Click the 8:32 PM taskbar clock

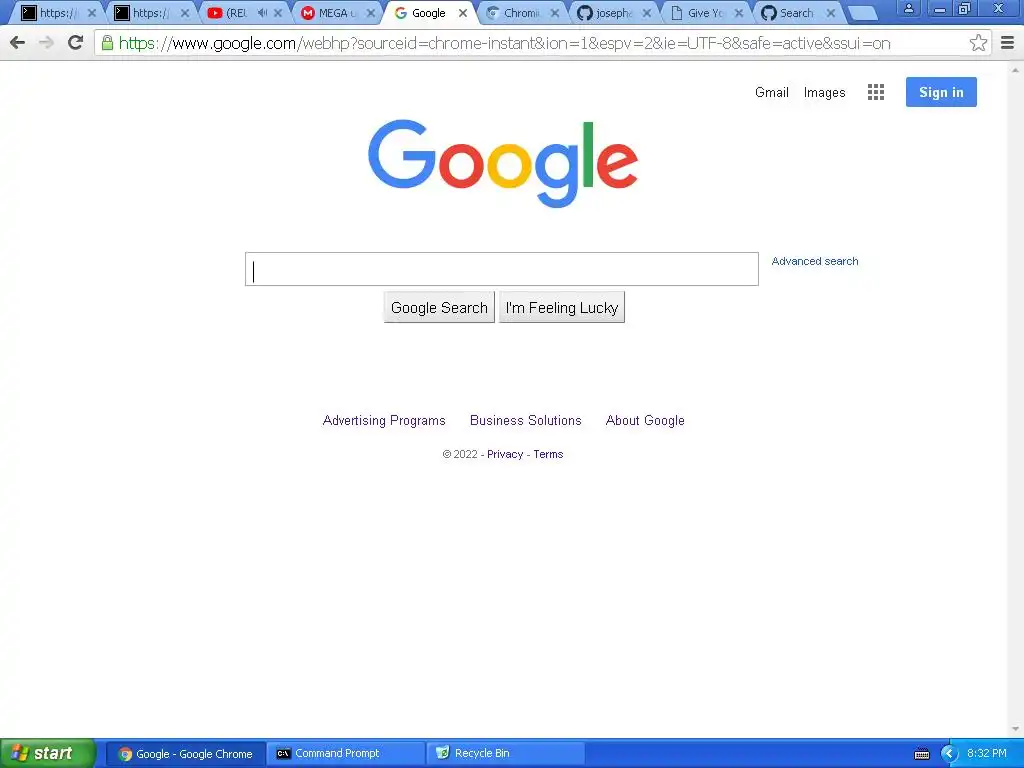(x=987, y=754)
